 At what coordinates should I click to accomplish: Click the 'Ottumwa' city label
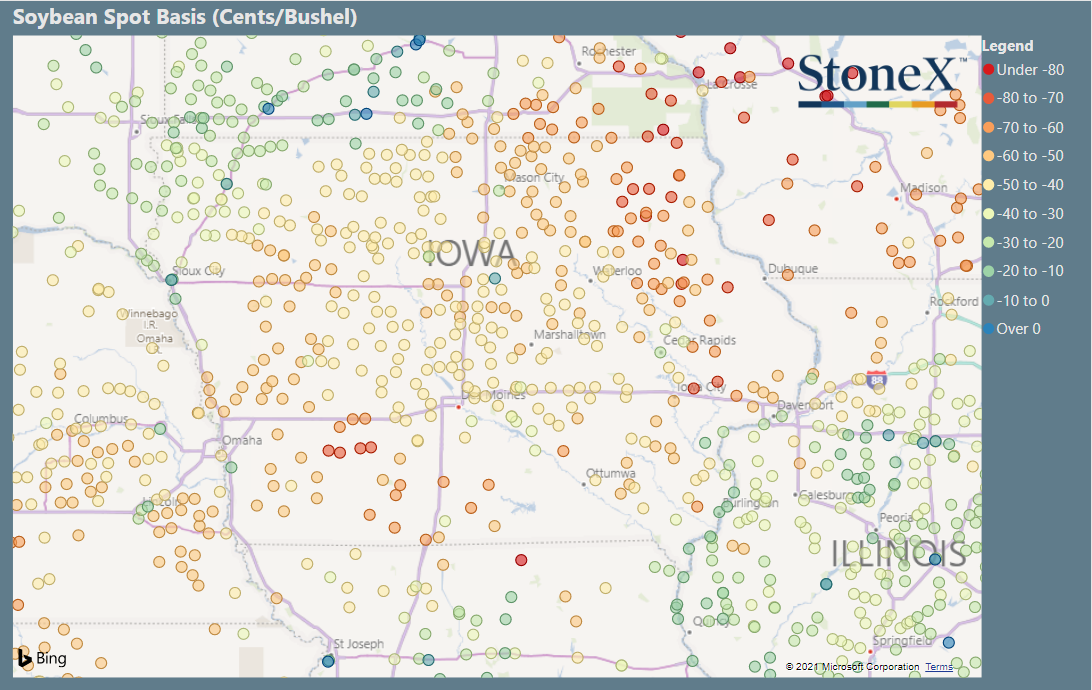[611, 473]
